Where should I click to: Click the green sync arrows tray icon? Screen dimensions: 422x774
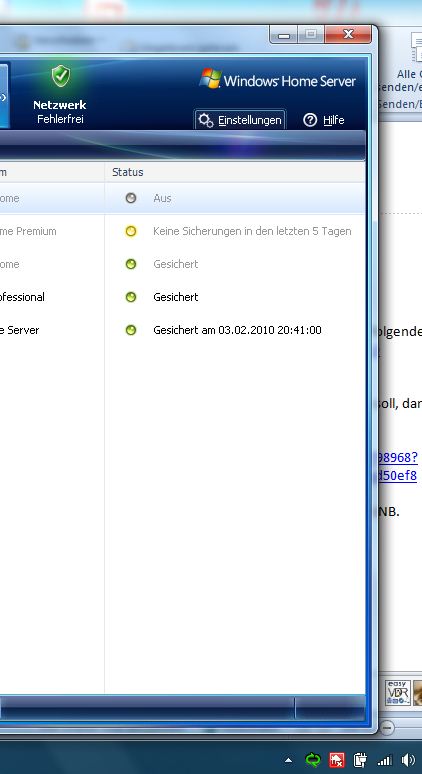(313, 760)
